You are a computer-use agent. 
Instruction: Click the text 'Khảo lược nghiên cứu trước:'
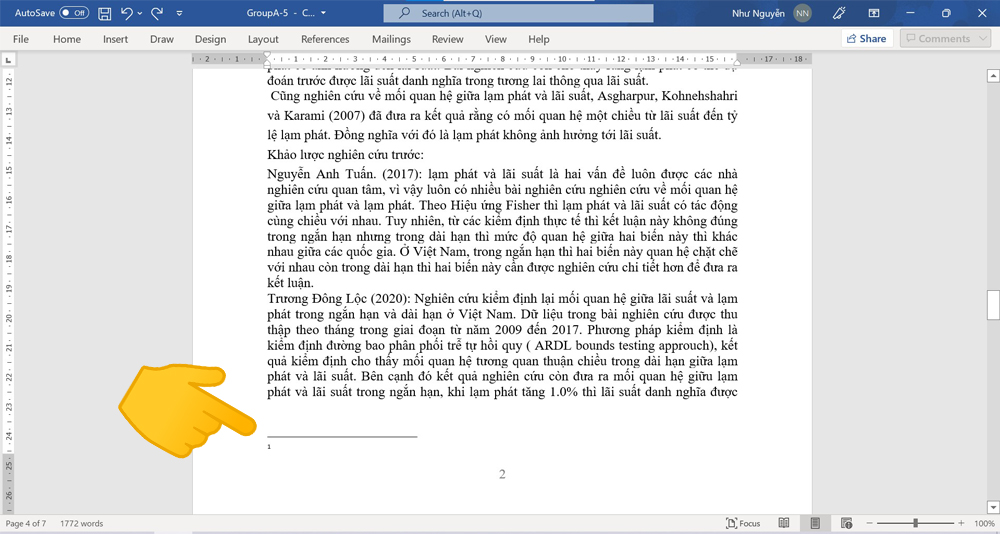(x=345, y=154)
